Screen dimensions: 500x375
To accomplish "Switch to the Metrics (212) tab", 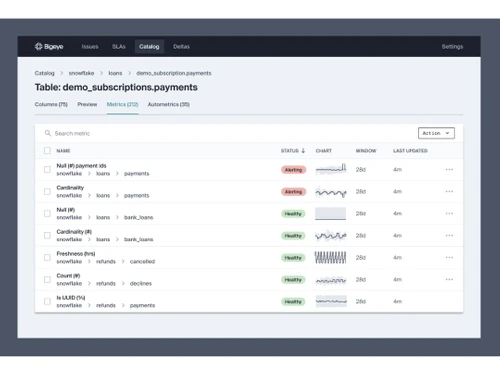I will [x=122, y=104].
